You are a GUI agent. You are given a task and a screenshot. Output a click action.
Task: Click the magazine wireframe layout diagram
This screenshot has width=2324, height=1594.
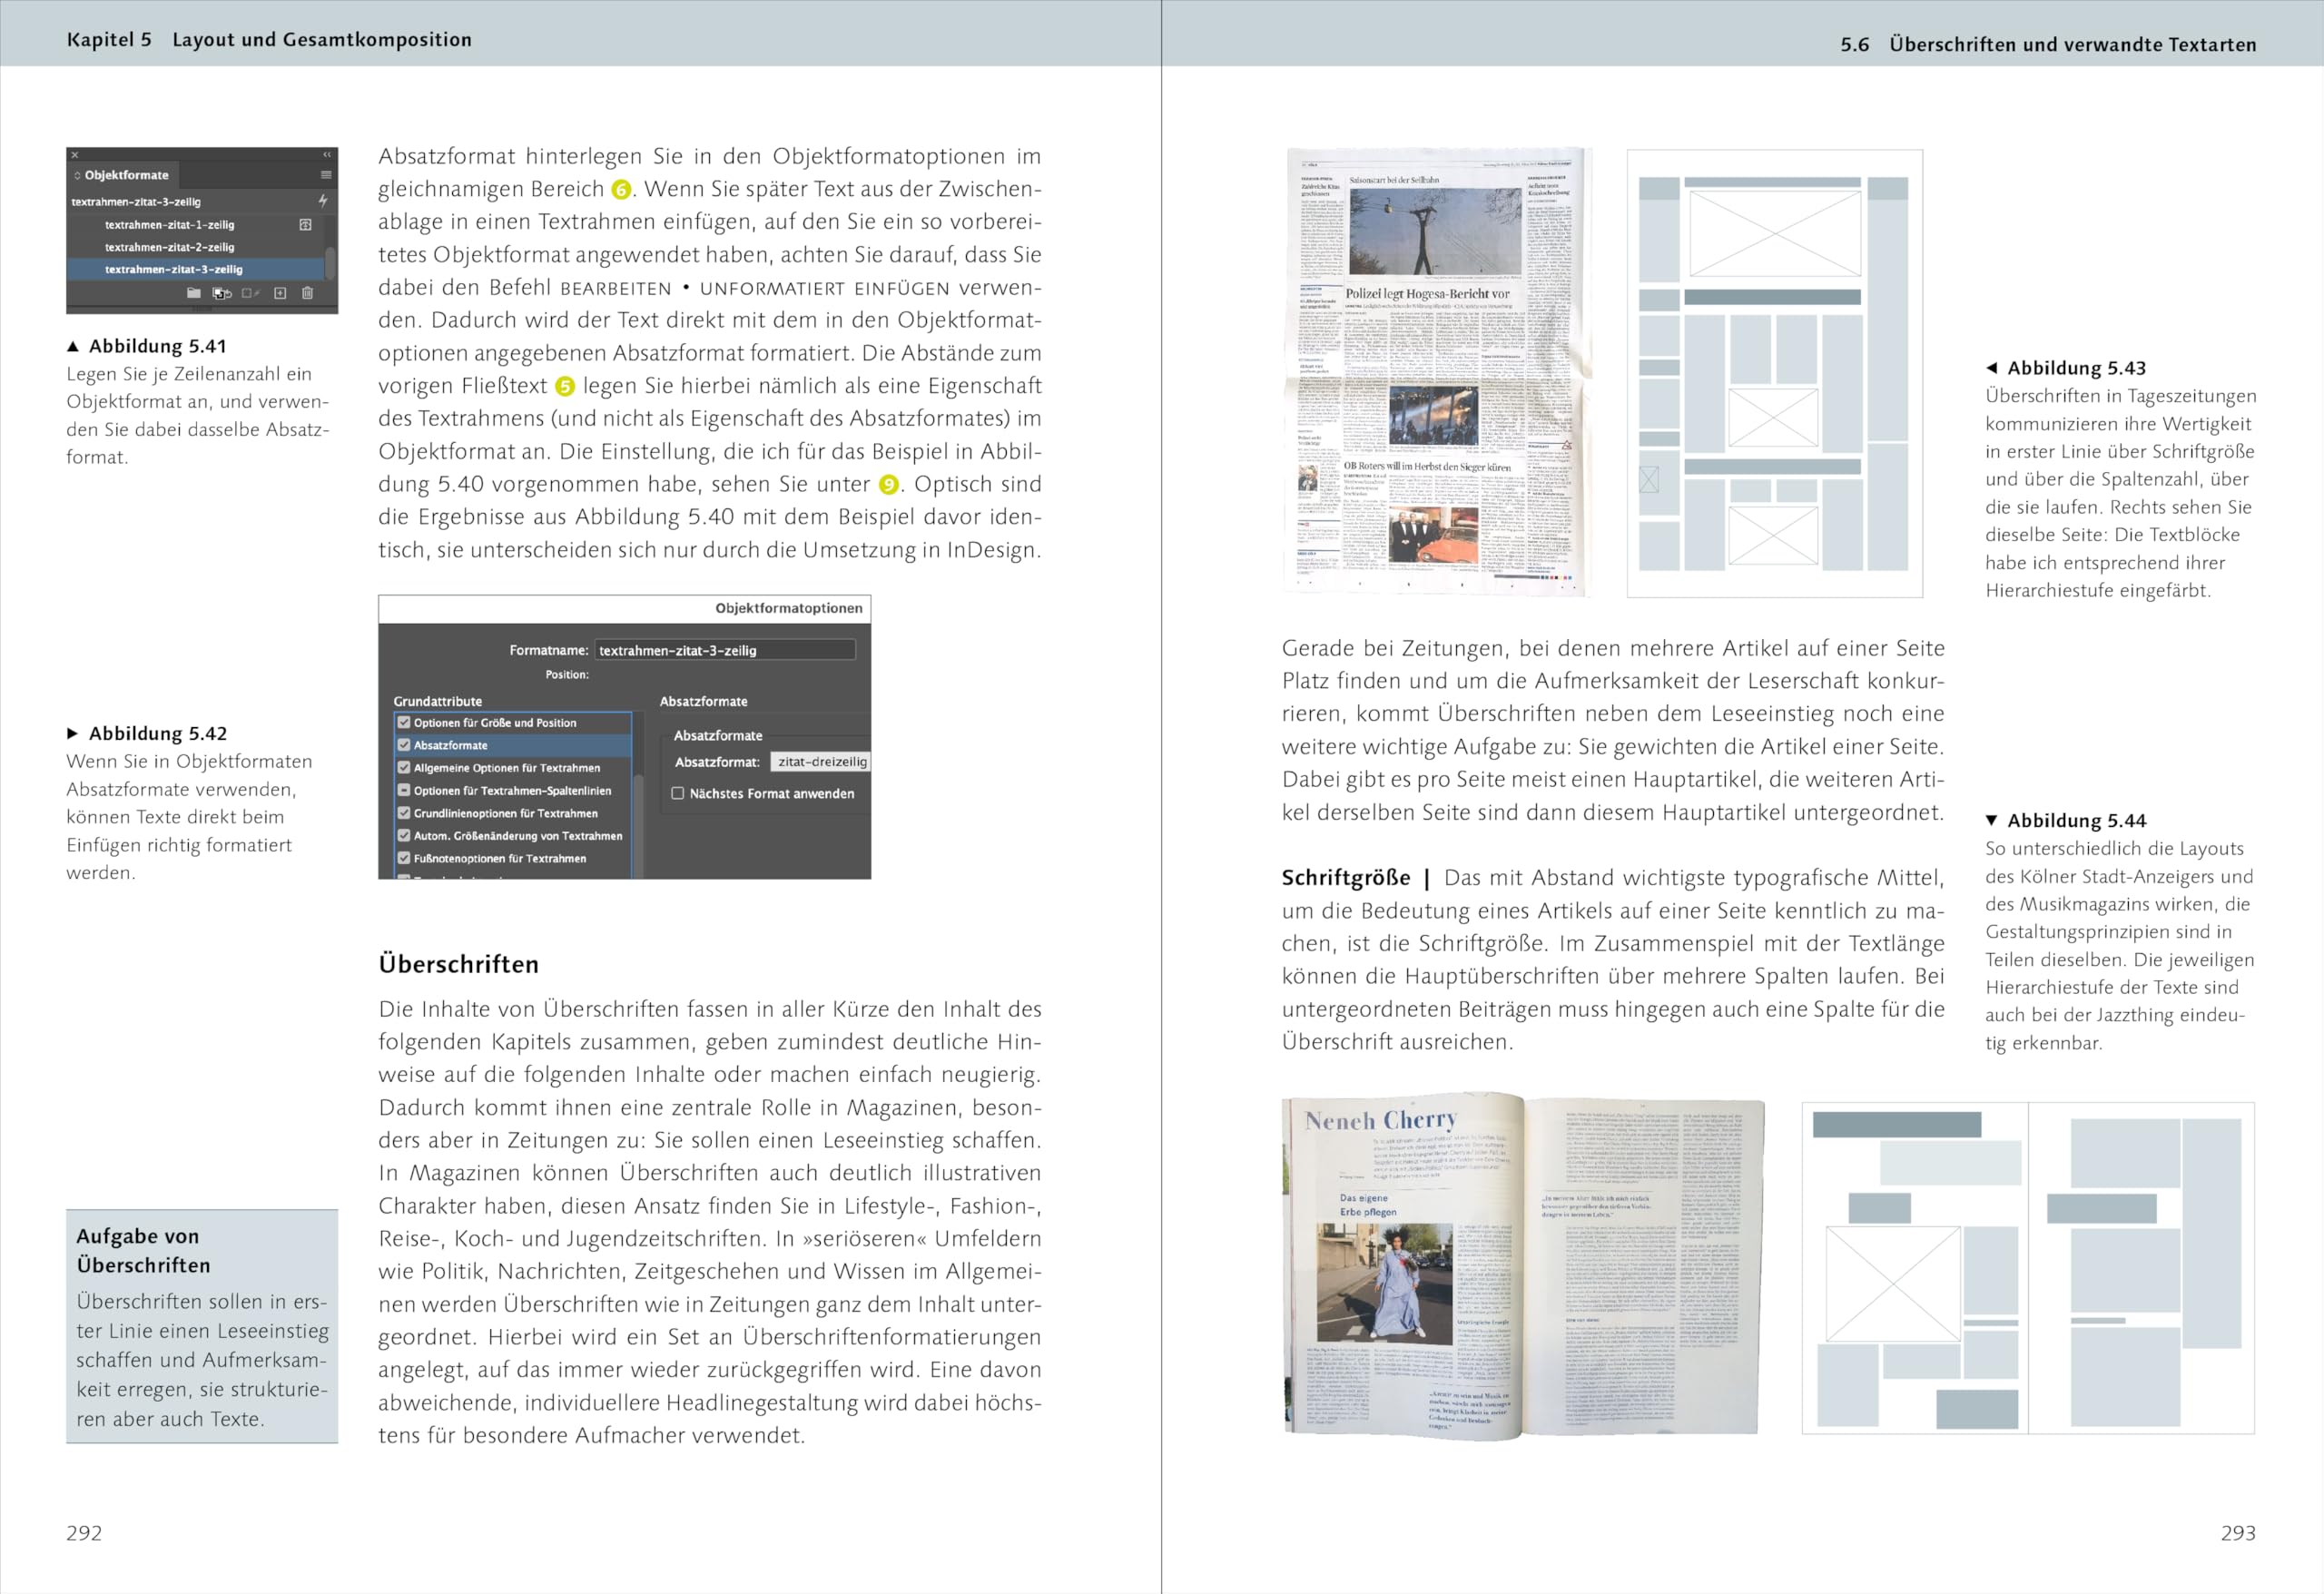(2027, 1268)
